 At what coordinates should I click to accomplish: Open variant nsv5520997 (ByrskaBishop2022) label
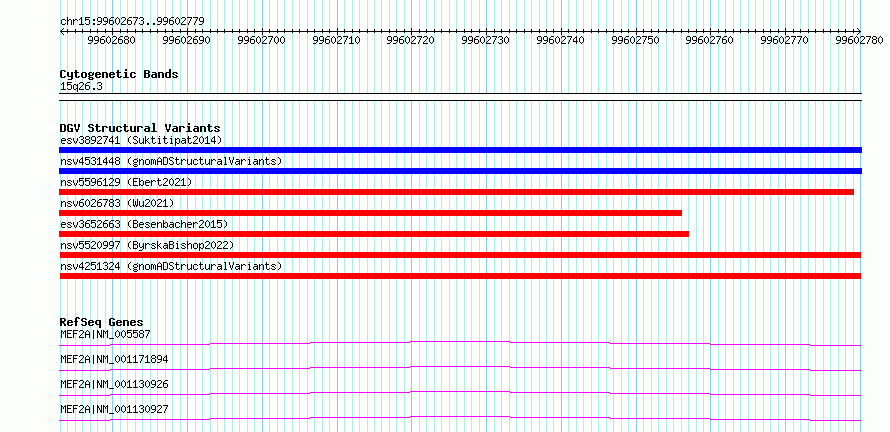(x=146, y=245)
